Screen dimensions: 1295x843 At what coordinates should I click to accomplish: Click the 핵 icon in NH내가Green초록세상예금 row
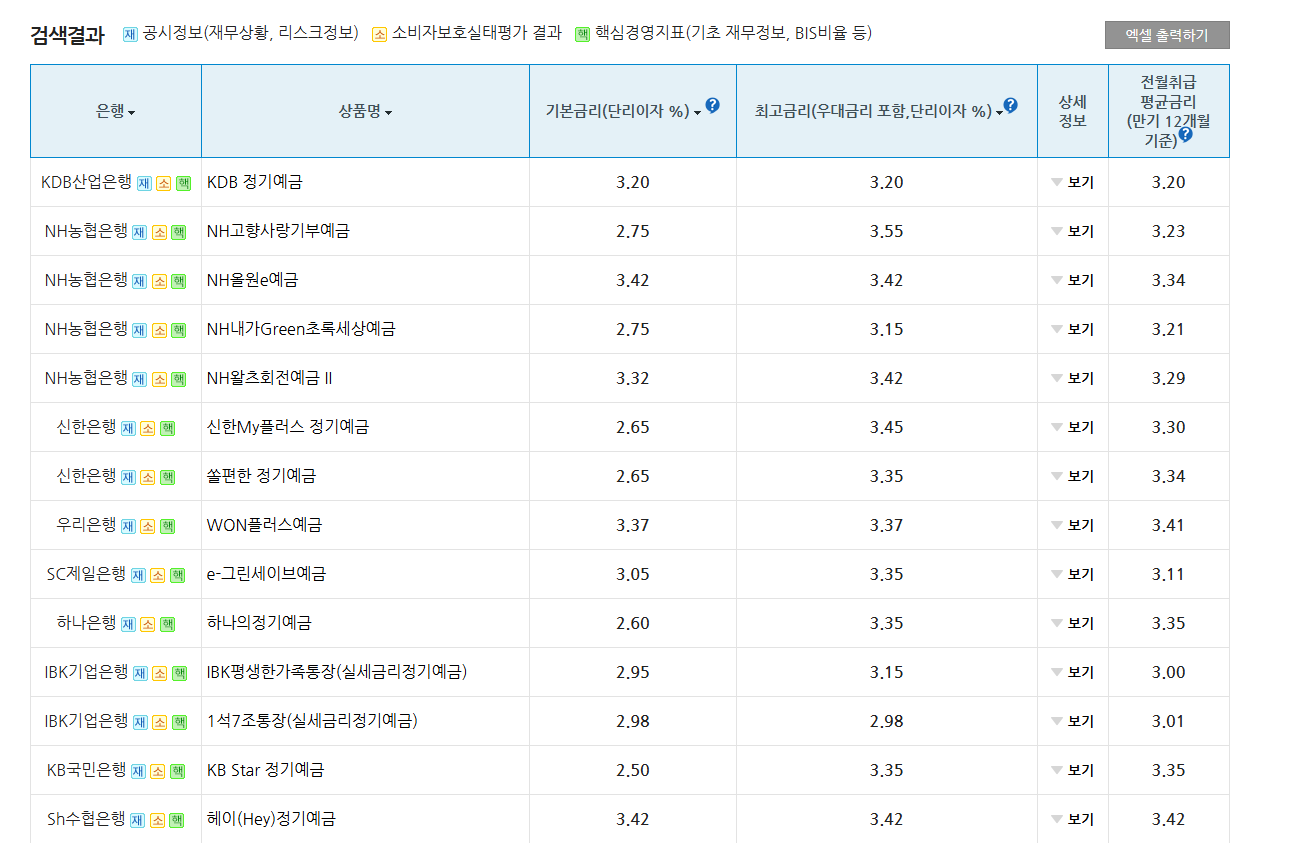pyautogui.click(x=178, y=330)
